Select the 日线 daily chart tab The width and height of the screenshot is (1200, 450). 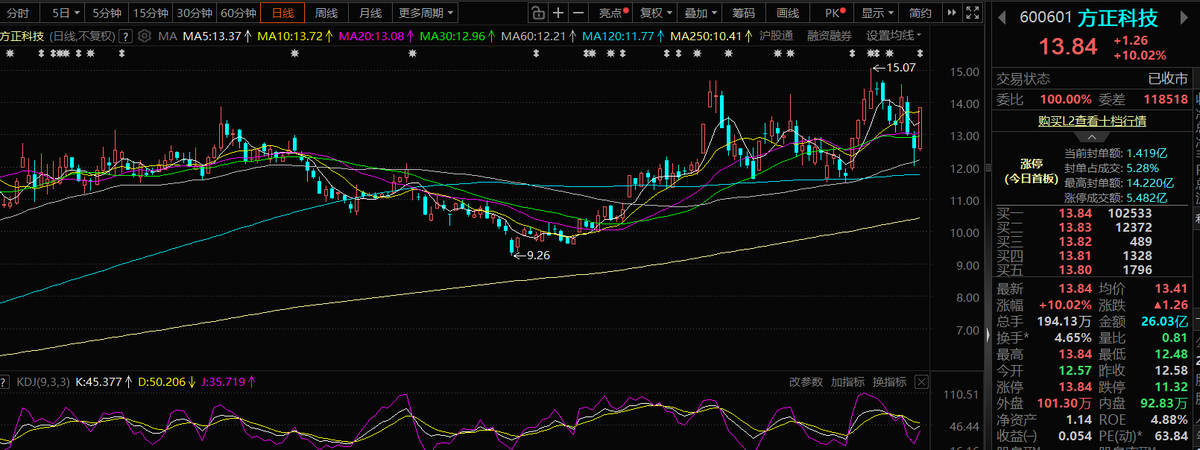point(283,13)
